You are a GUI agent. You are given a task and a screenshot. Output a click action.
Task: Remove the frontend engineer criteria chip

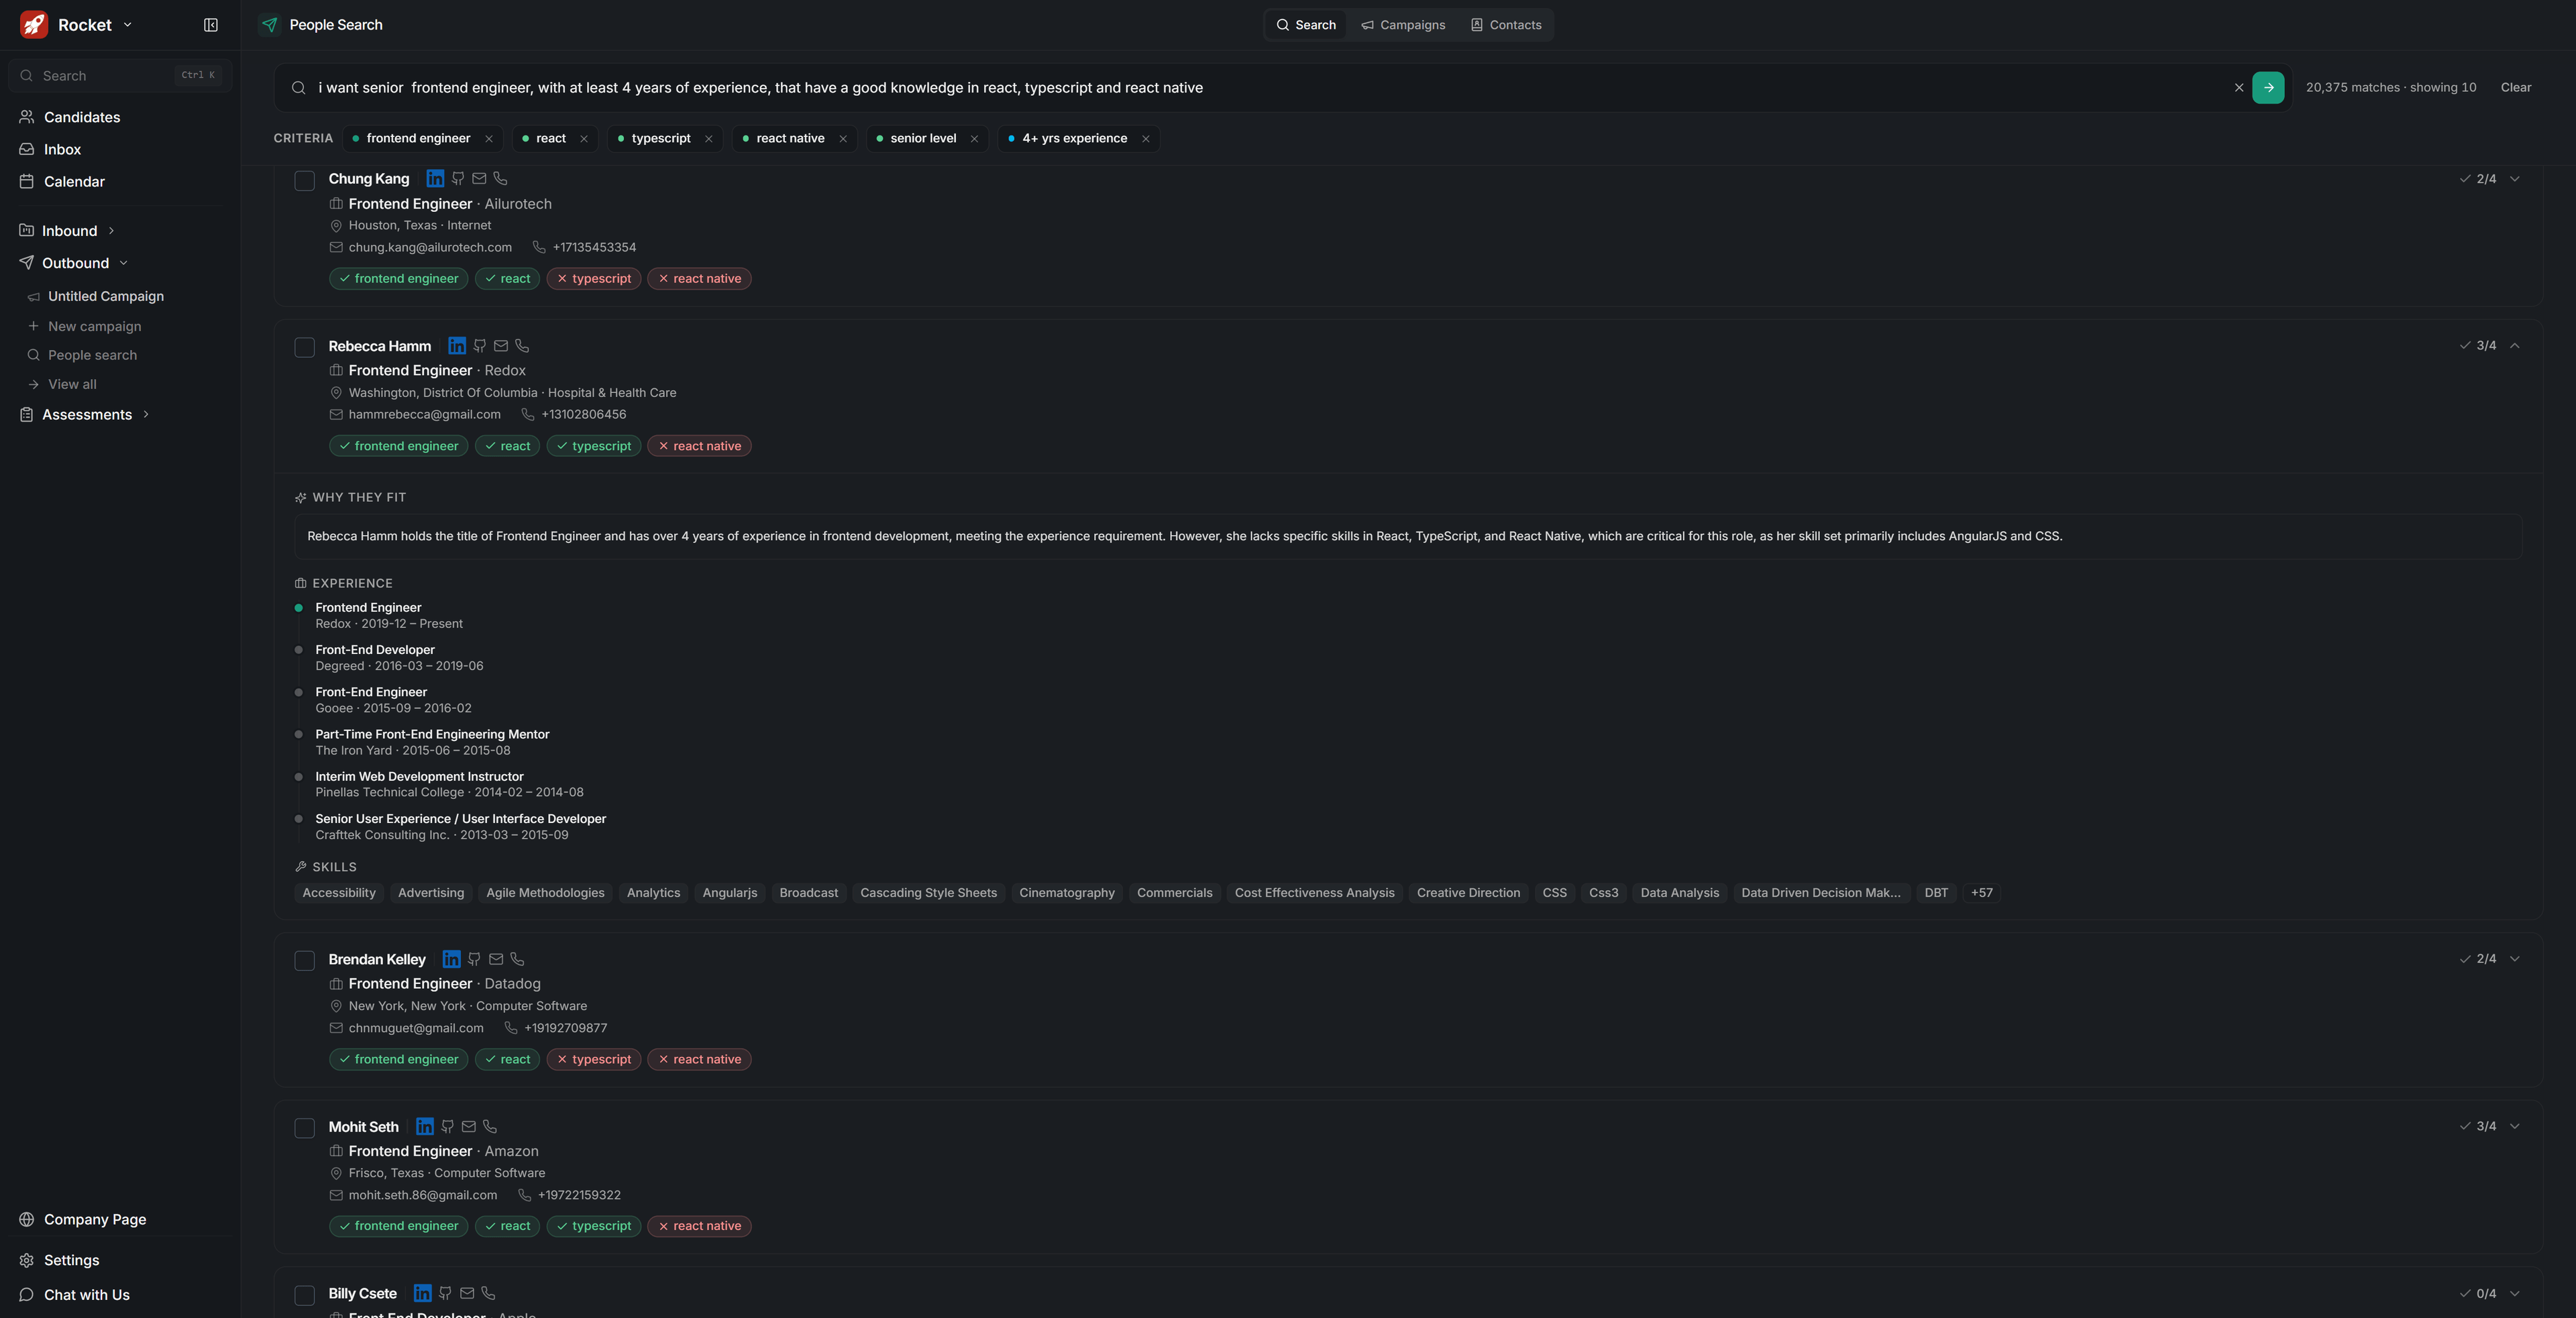click(x=489, y=139)
